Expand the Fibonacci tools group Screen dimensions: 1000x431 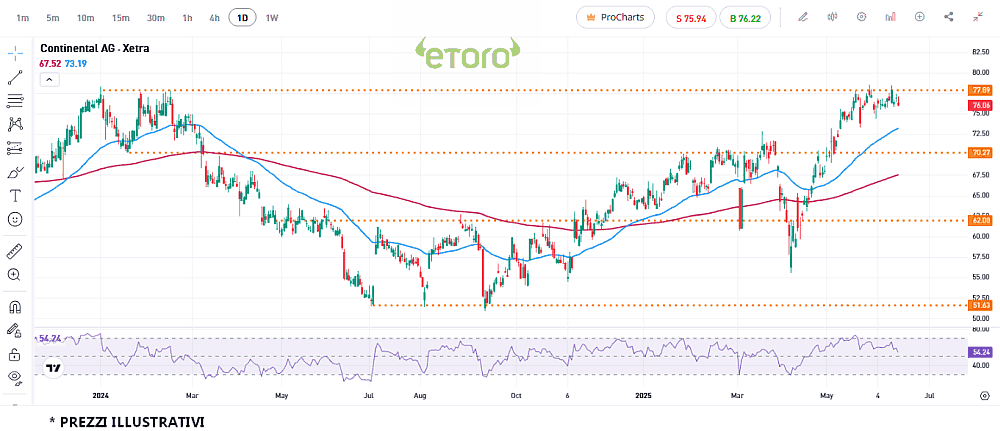tap(15, 100)
